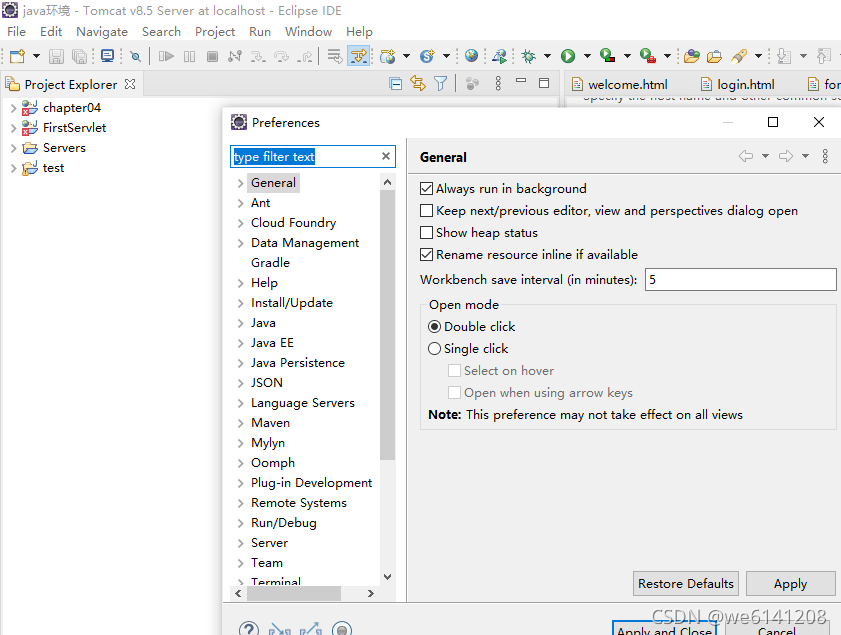
Task: Expand the Maven preferences node
Action: click(240, 423)
